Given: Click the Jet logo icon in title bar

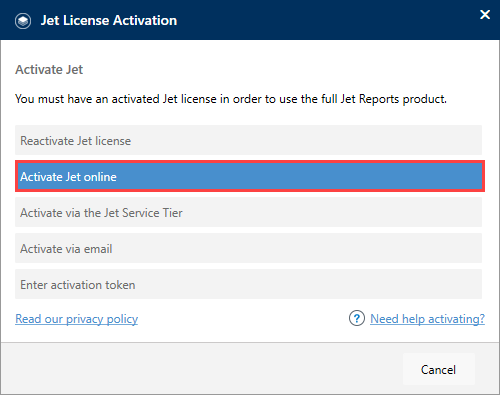Looking at the screenshot, I should pyautogui.click(x=23, y=21).
